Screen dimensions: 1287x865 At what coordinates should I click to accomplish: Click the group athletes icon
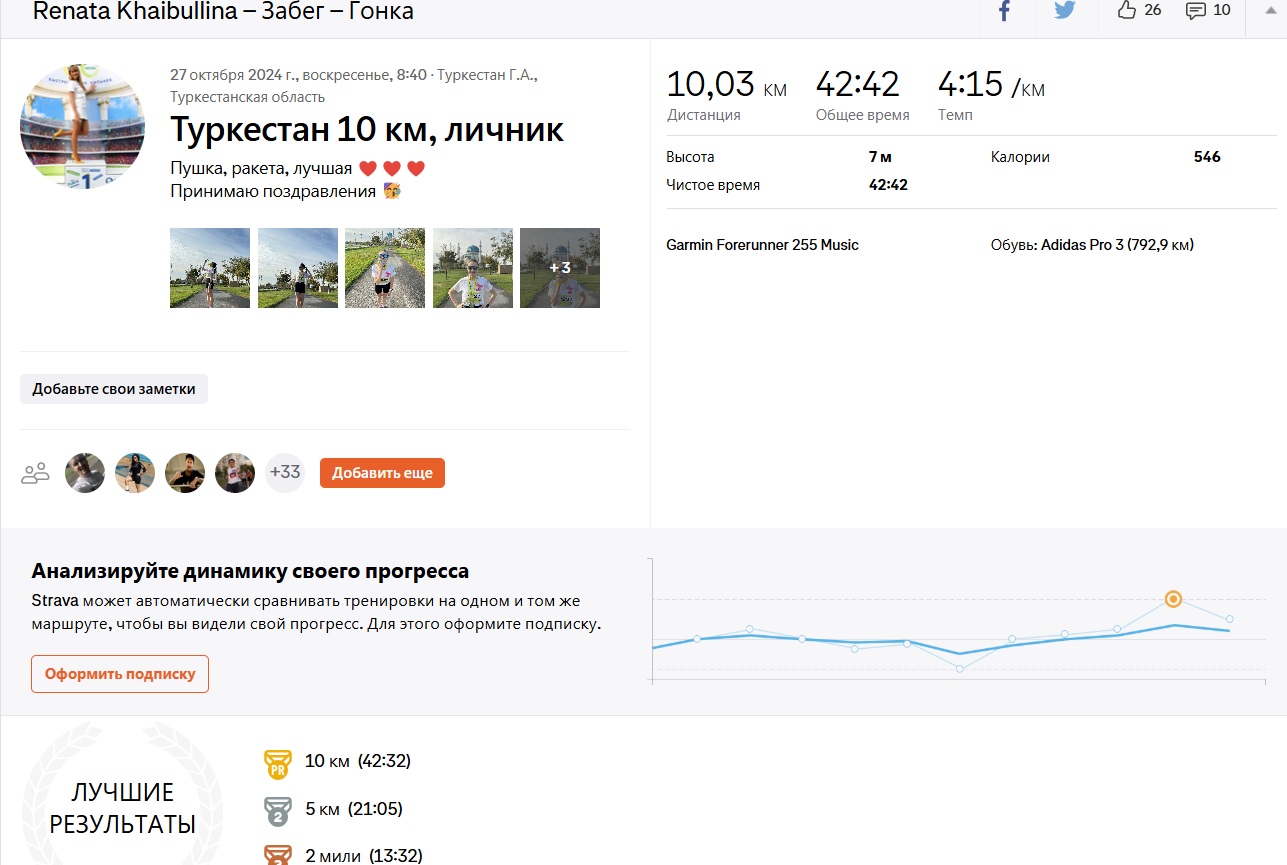point(35,473)
